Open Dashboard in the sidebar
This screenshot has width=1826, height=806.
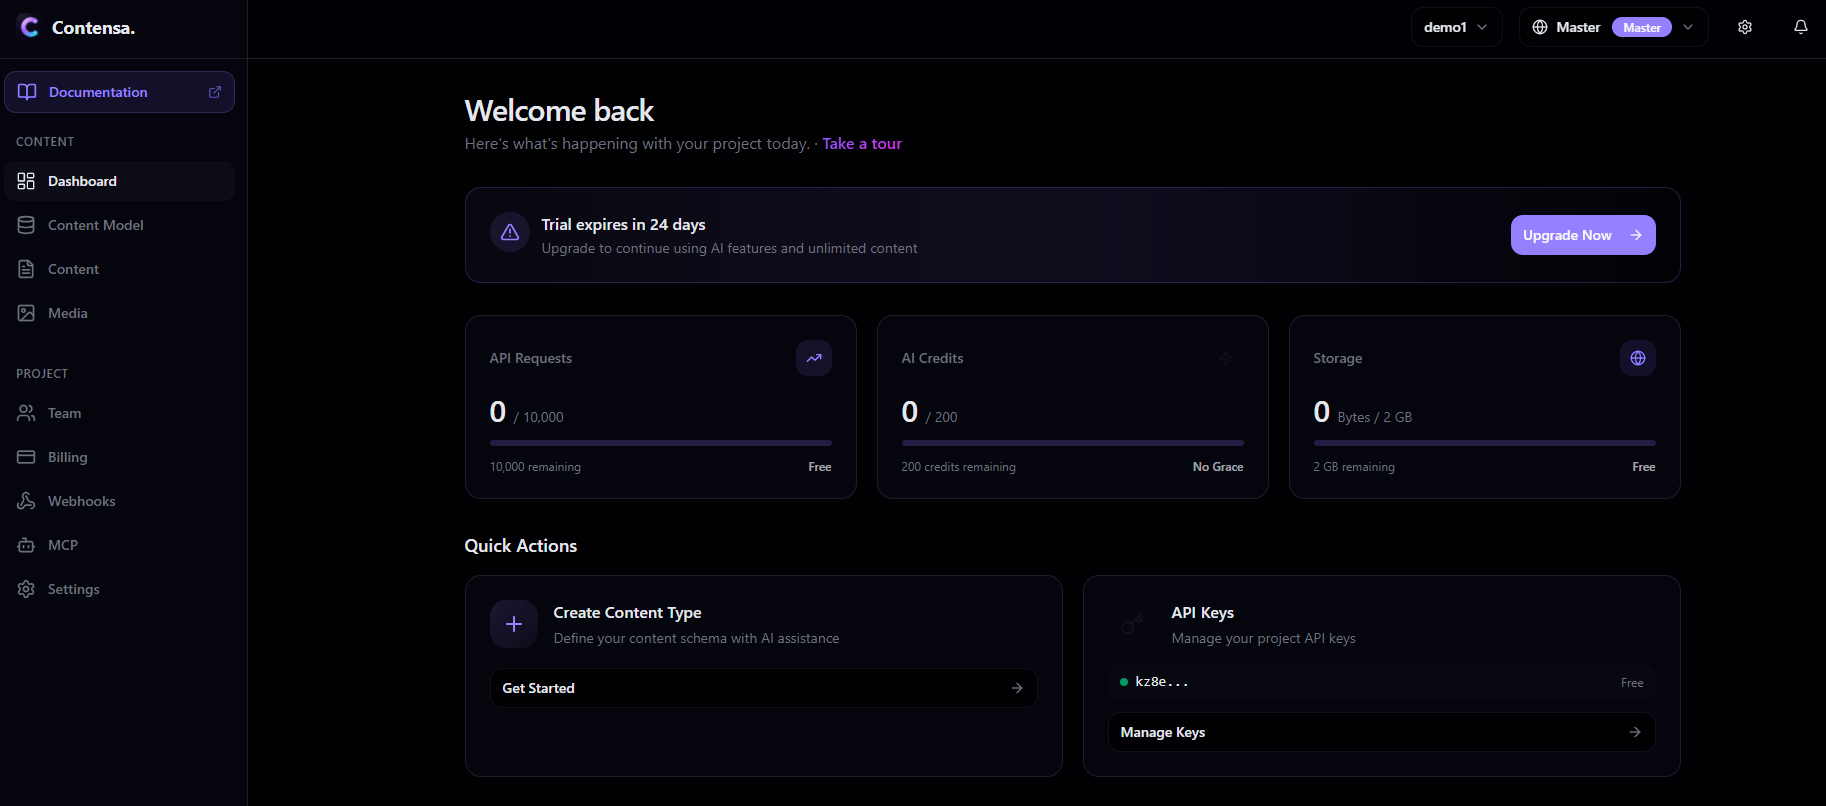click(119, 181)
